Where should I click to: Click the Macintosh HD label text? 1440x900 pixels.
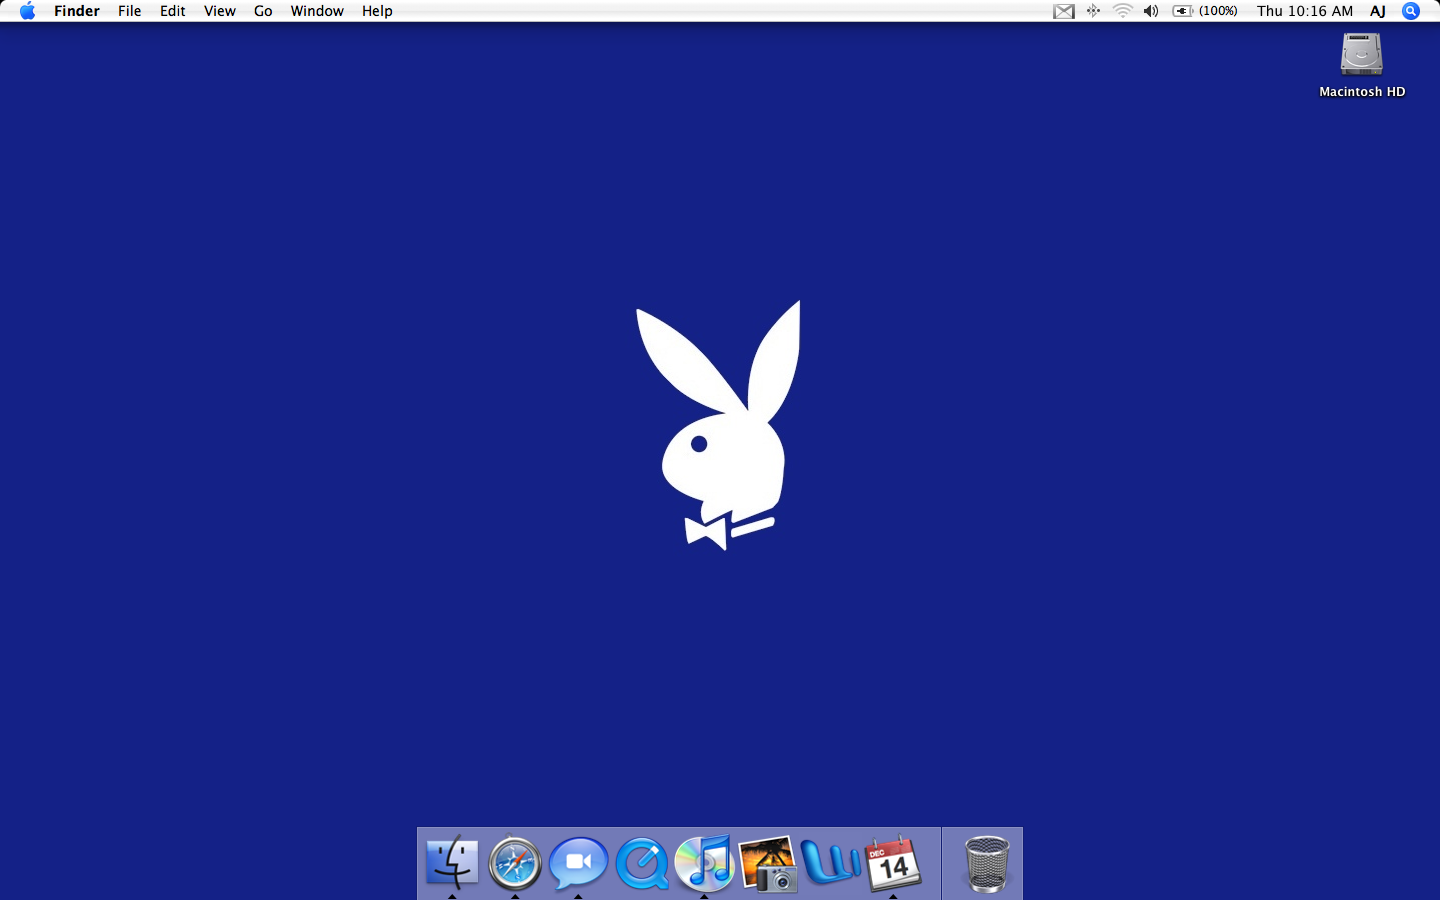1362,91
